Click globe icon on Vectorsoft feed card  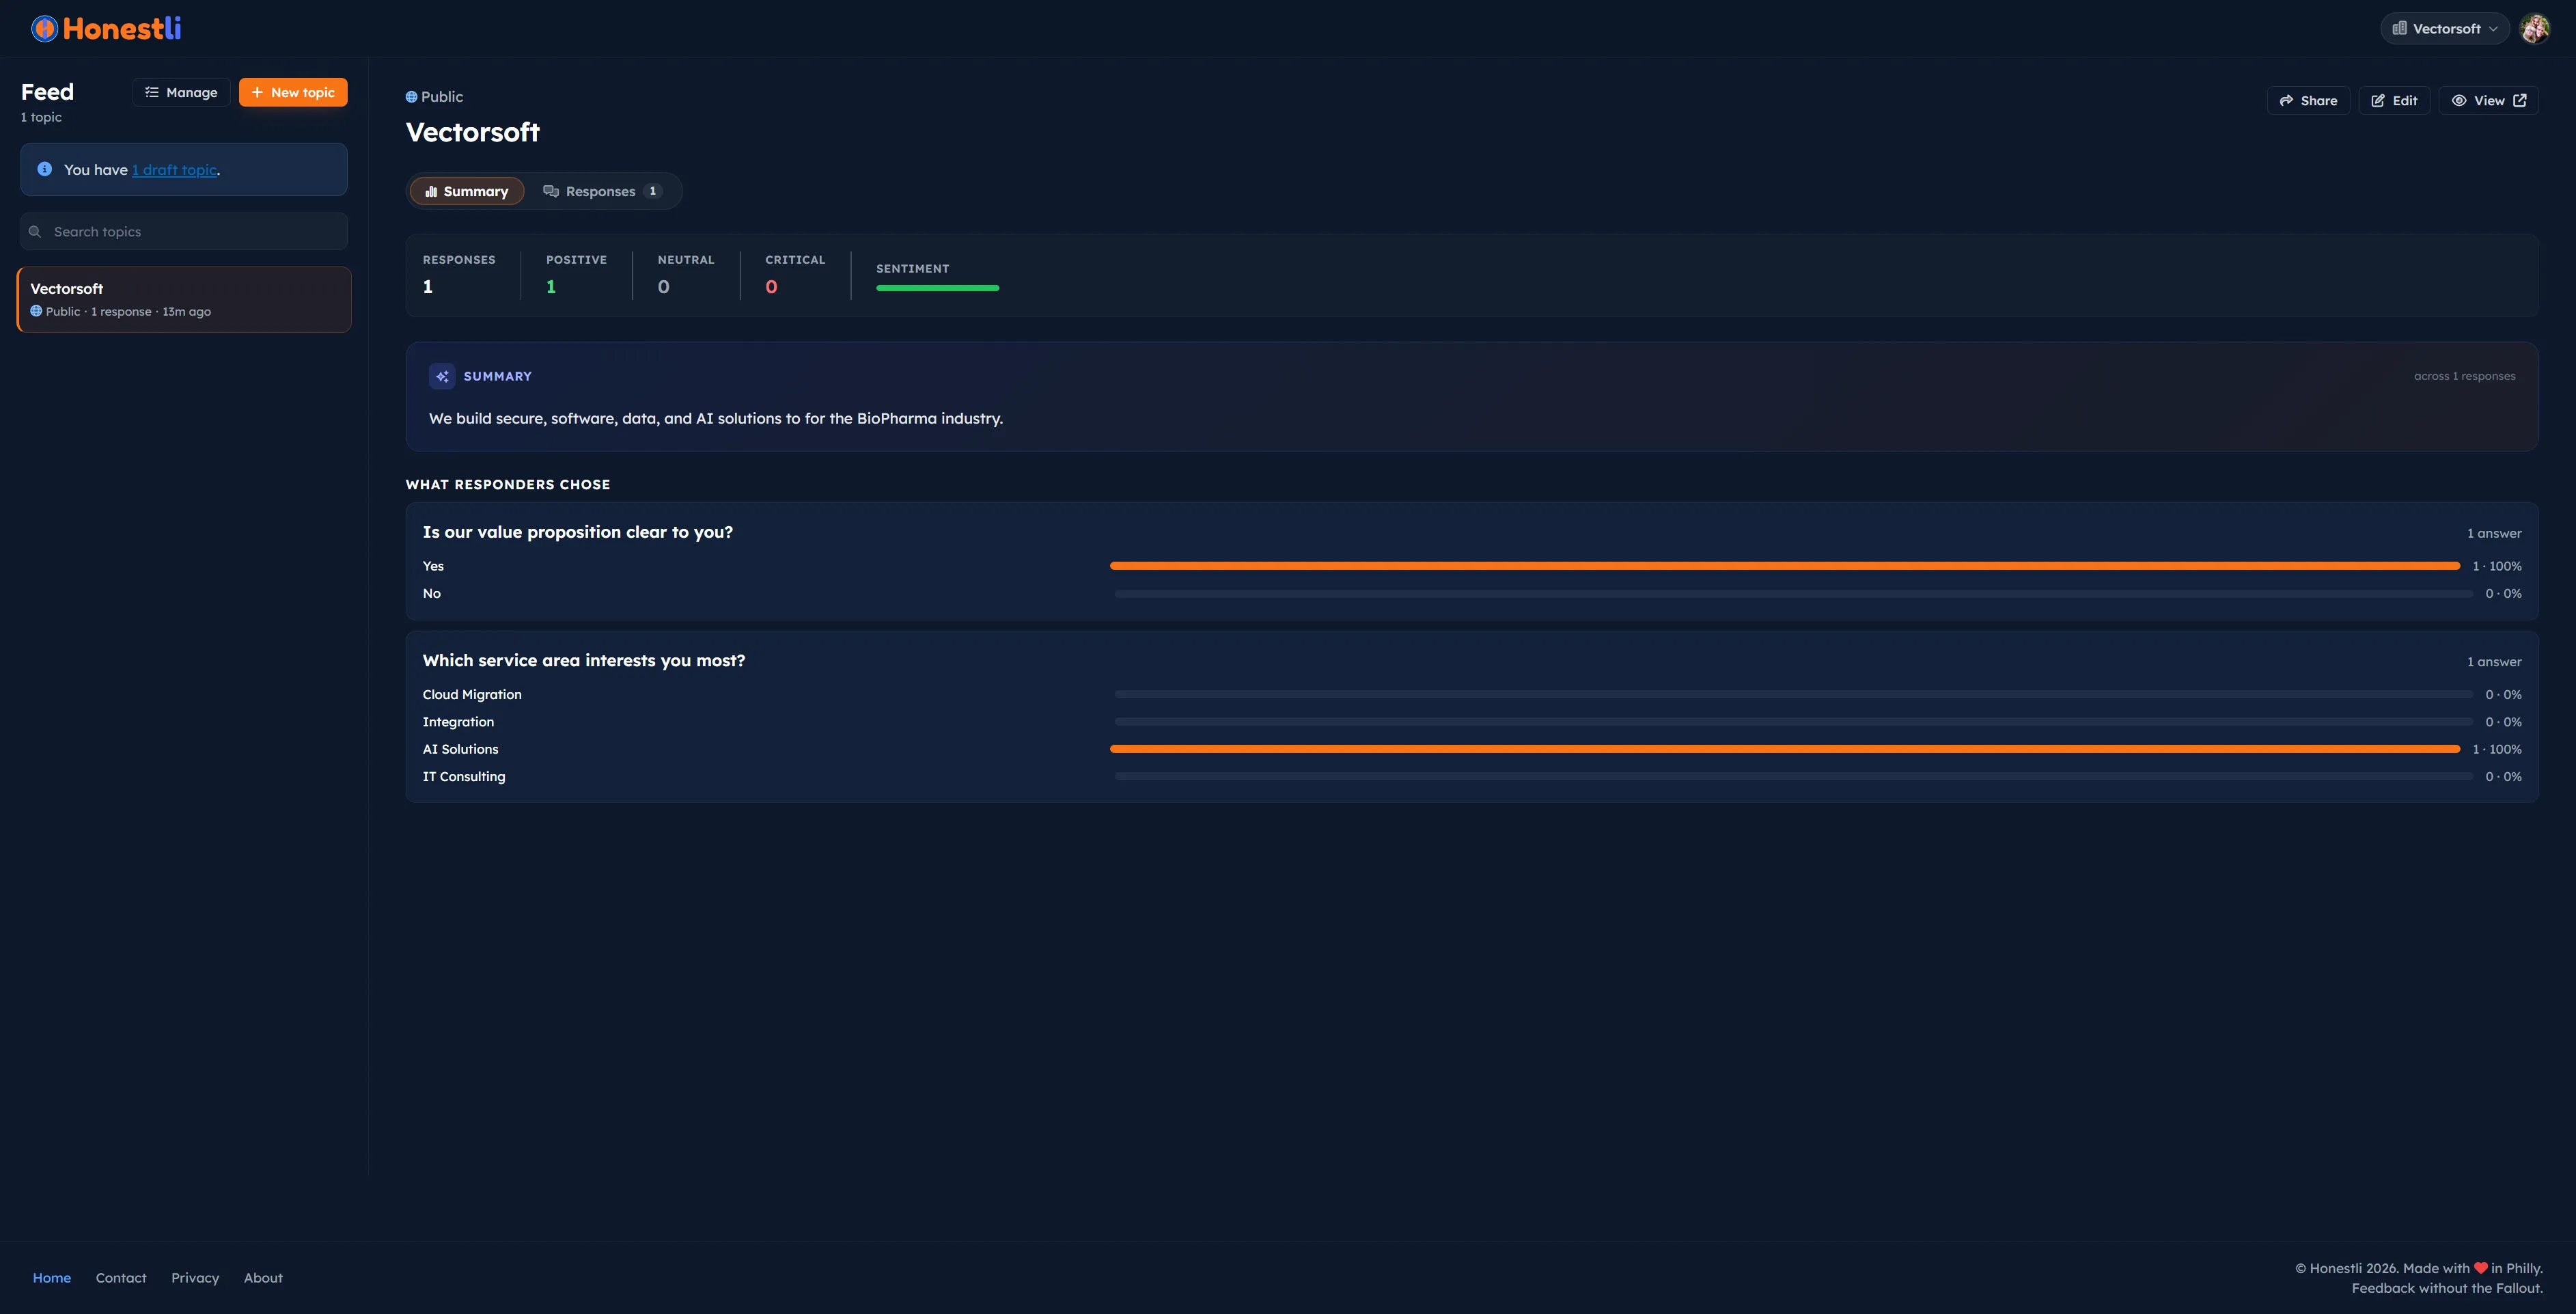click(x=36, y=311)
